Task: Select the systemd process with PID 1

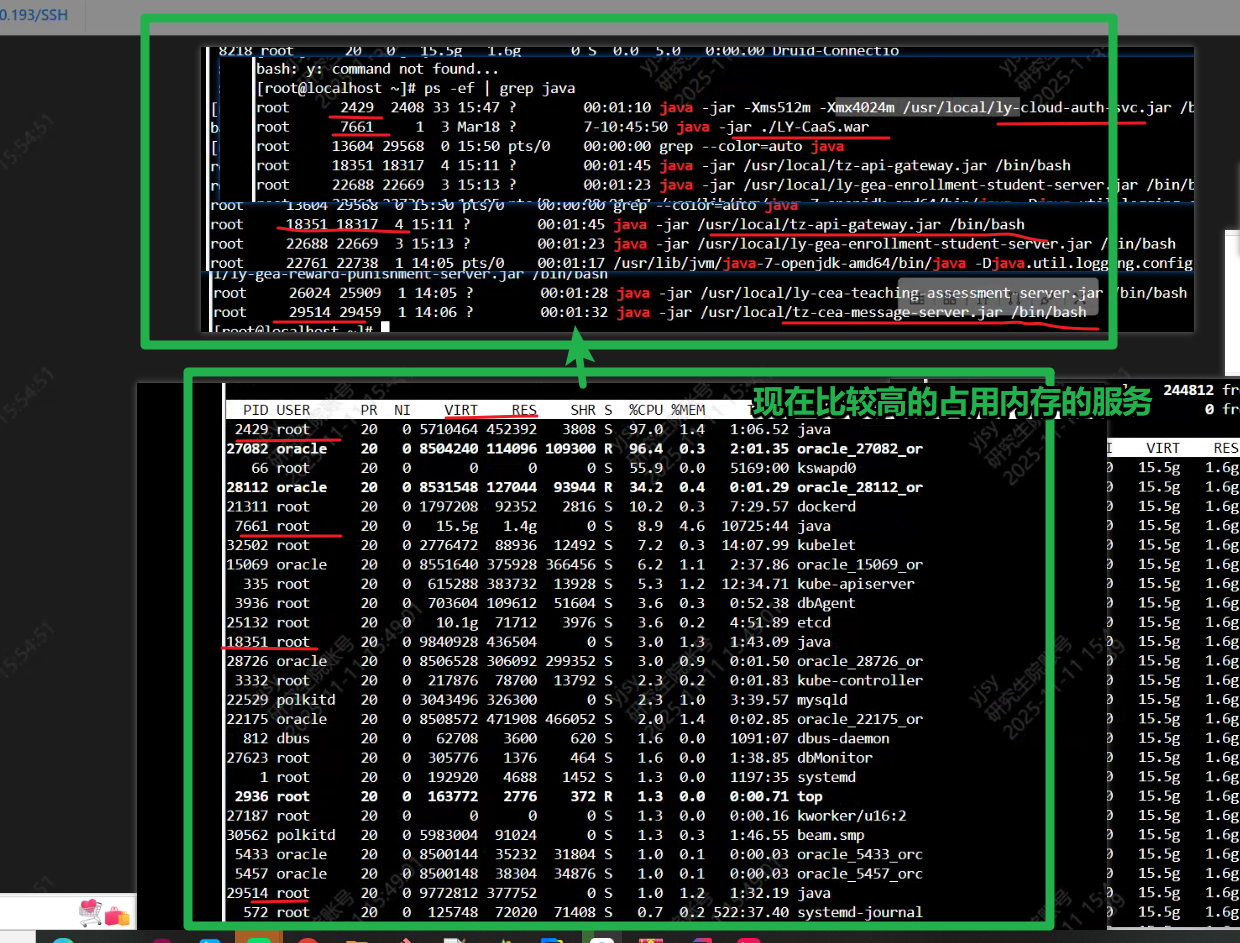Action: point(574,777)
